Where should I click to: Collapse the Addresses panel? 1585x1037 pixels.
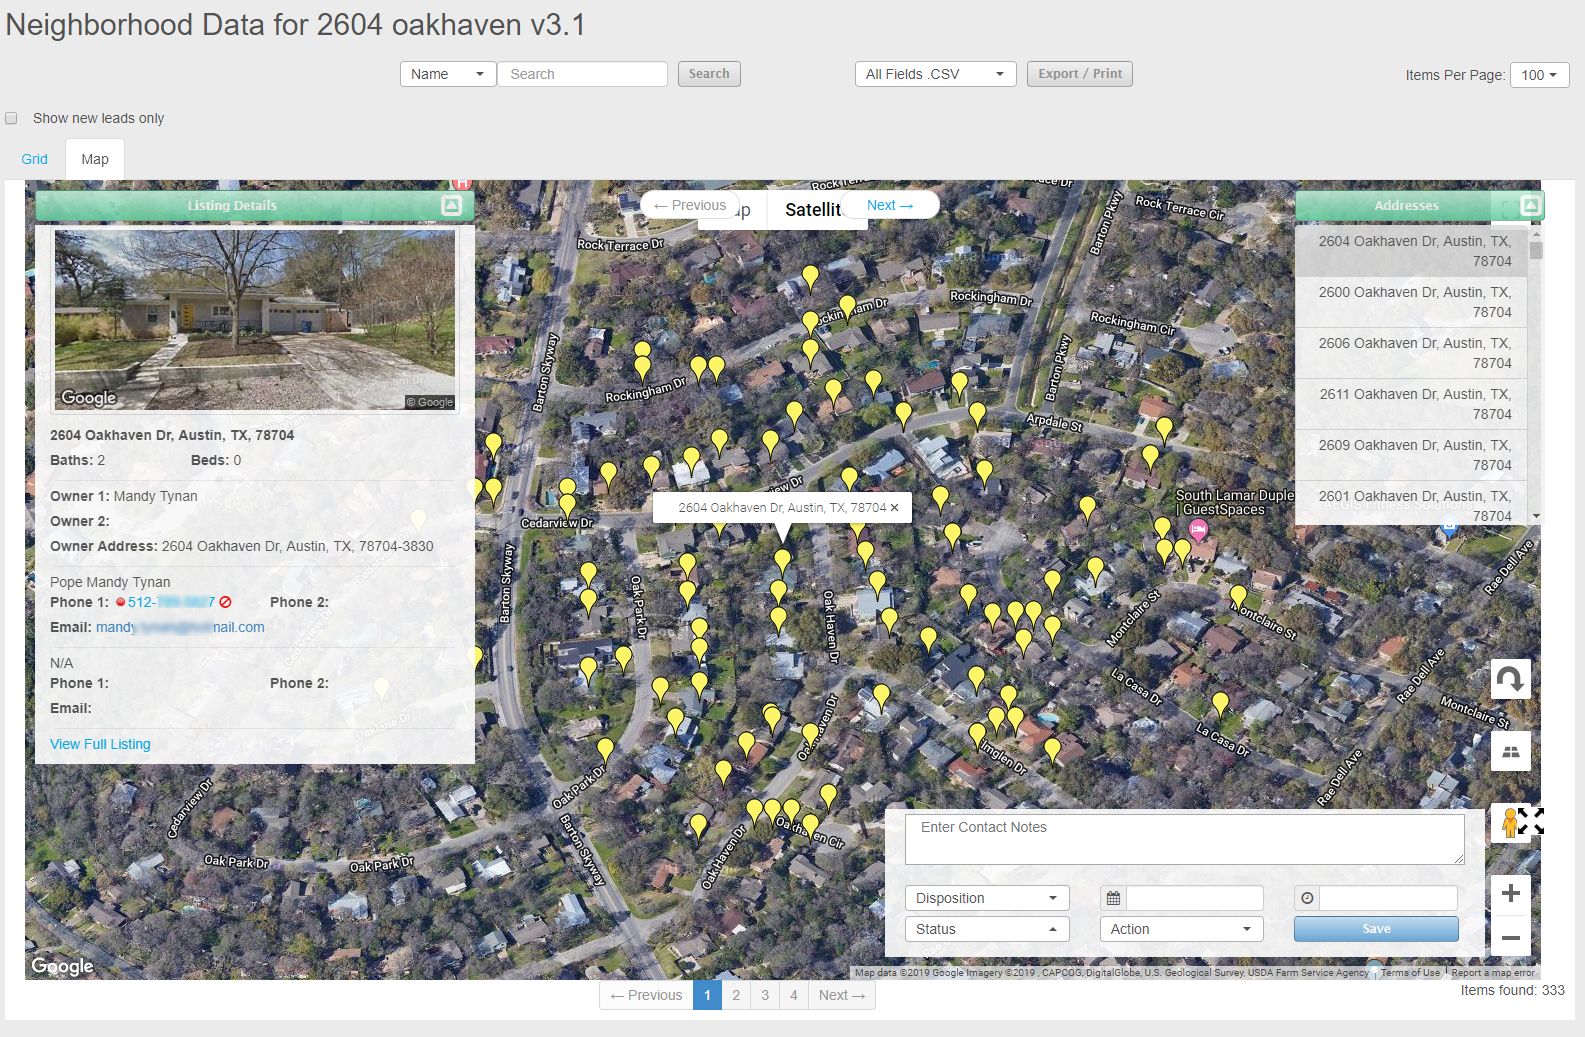point(1530,205)
